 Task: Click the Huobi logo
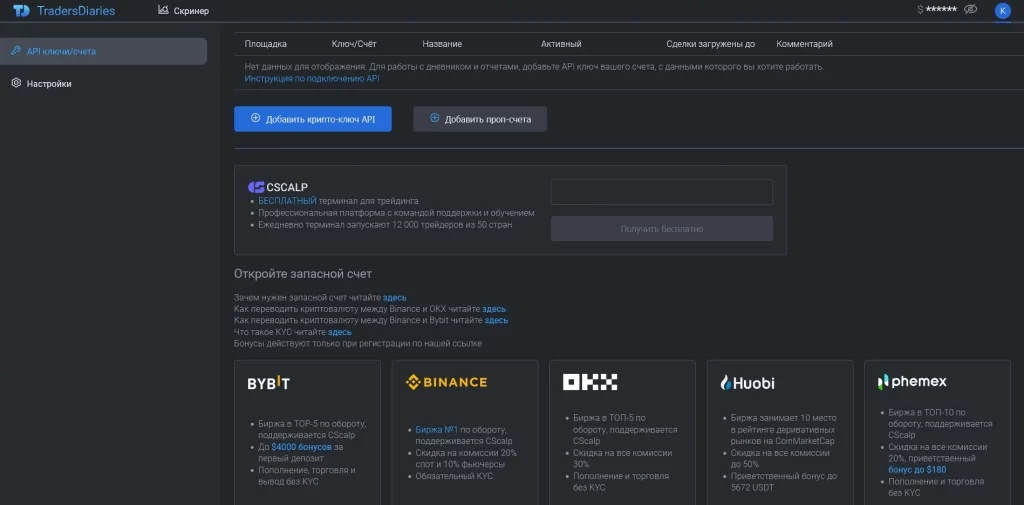(747, 383)
